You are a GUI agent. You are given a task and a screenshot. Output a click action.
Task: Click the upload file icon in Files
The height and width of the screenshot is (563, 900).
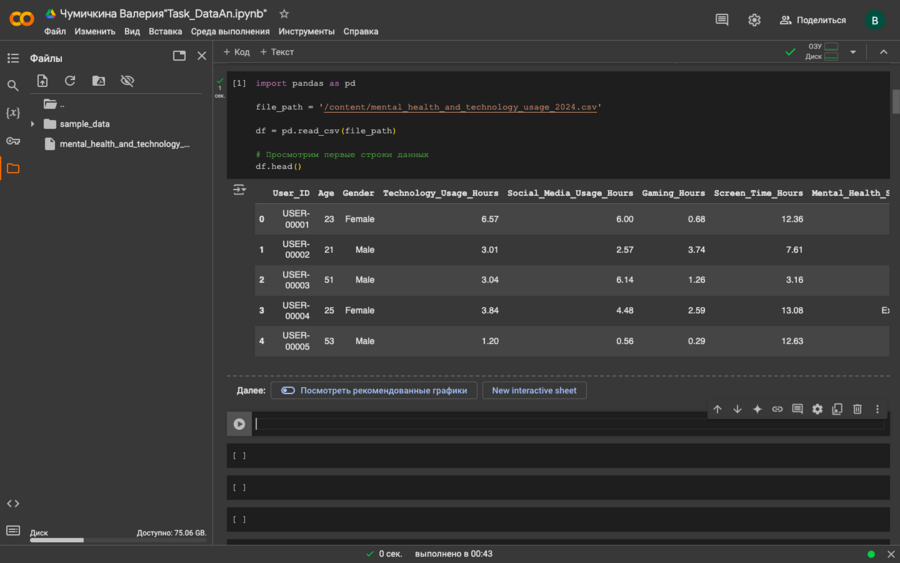(x=42, y=81)
